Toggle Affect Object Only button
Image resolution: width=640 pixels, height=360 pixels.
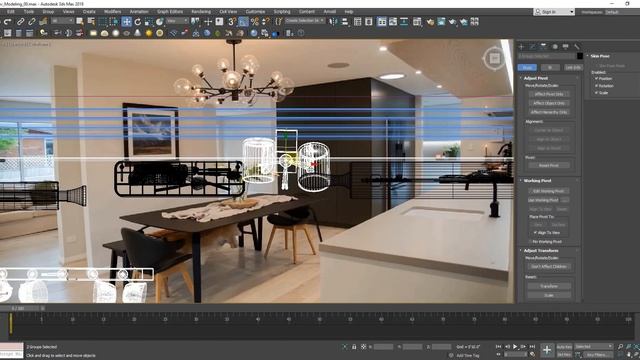[x=549, y=103]
